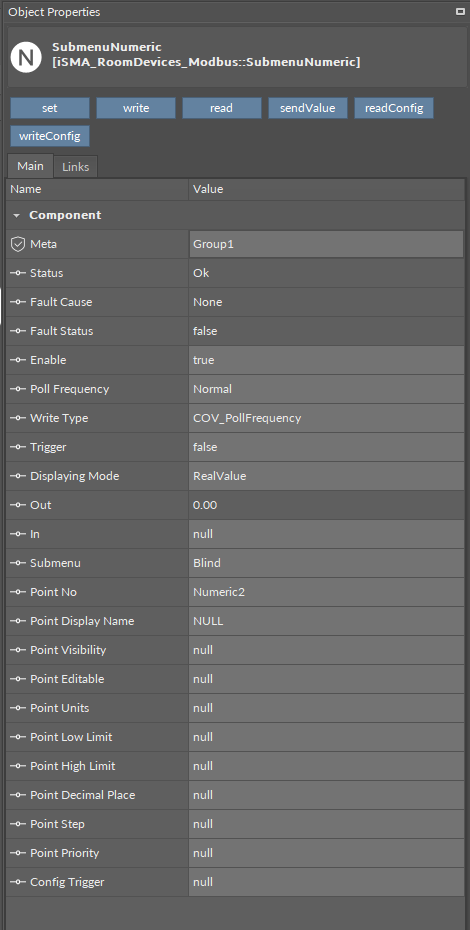The height and width of the screenshot is (930, 470).
Task: Click the shield icon beside Meta
Action: tap(18, 244)
